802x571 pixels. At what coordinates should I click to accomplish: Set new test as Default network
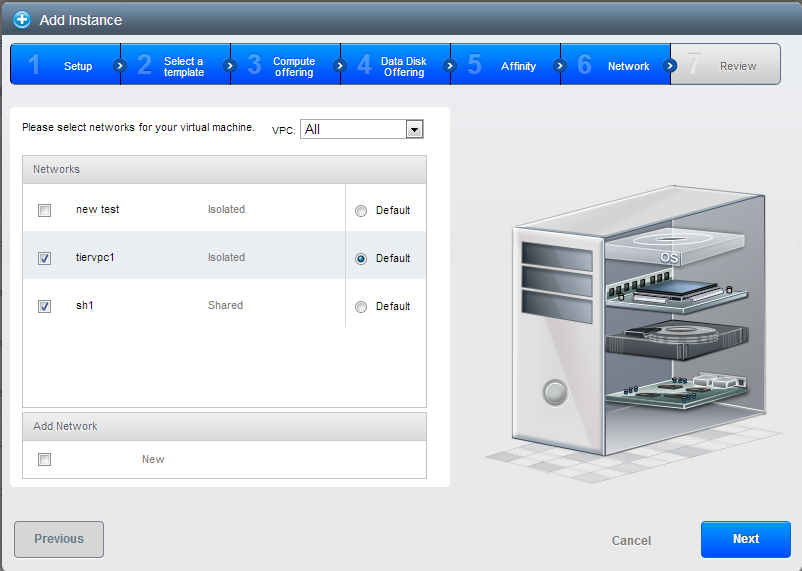pyautogui.click(x=361, y=211)
